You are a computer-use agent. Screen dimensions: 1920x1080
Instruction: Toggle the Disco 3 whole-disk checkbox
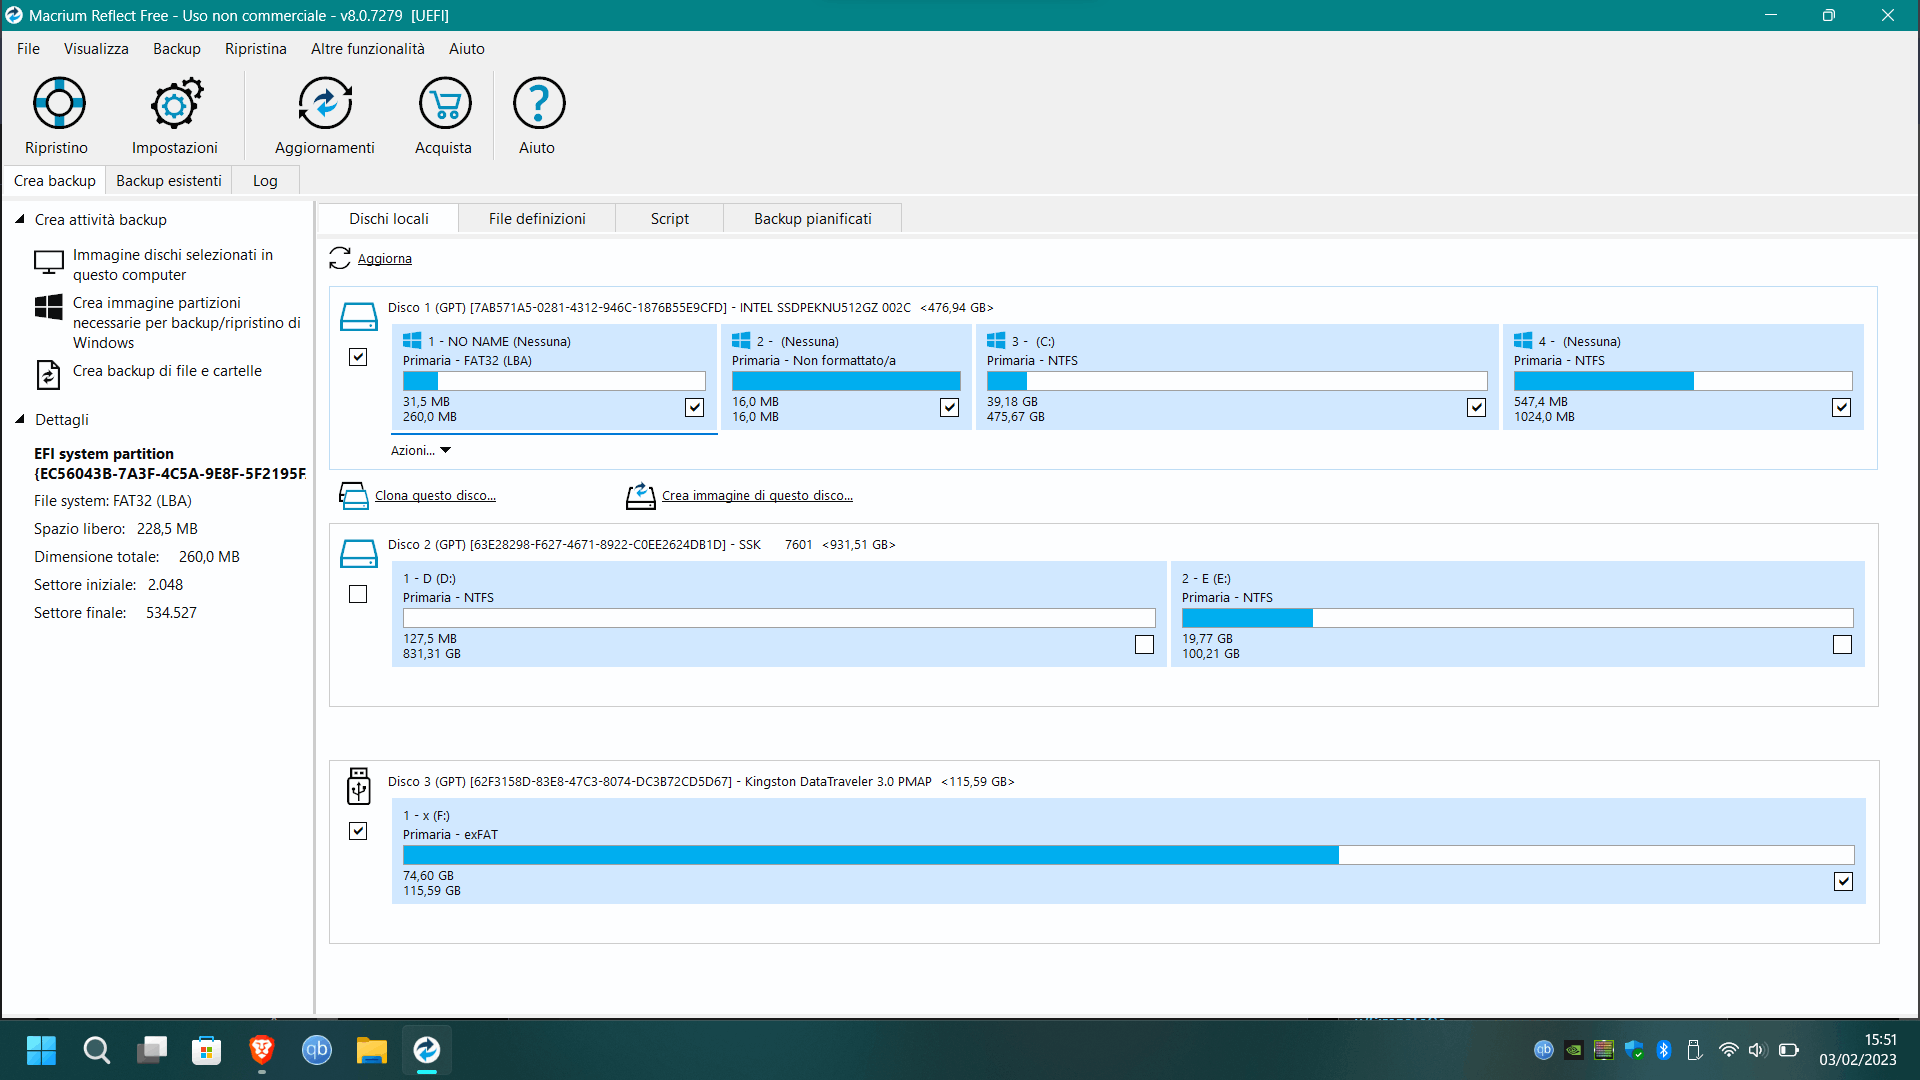pyautogui.click(x=358, y=831)
